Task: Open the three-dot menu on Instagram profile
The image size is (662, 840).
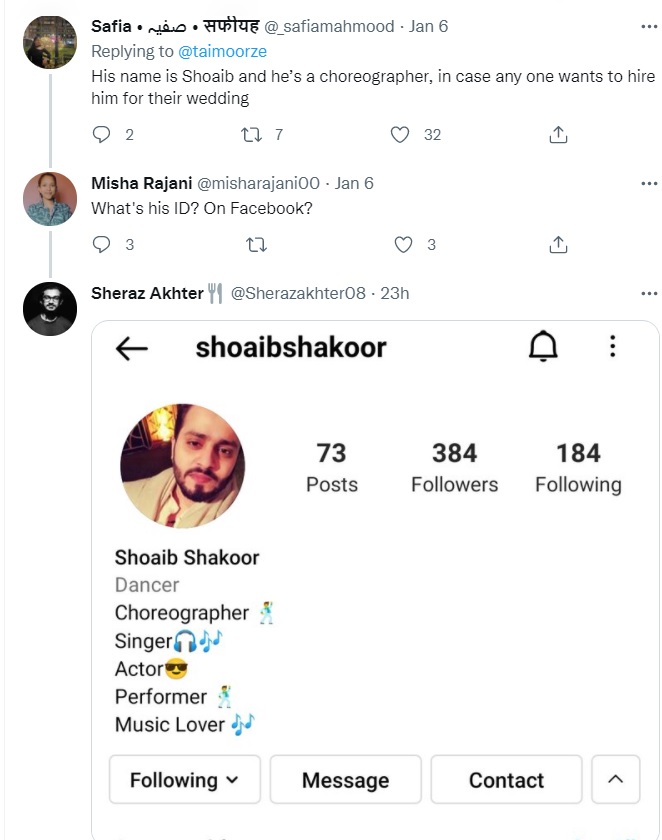Action: pos(612,347)
